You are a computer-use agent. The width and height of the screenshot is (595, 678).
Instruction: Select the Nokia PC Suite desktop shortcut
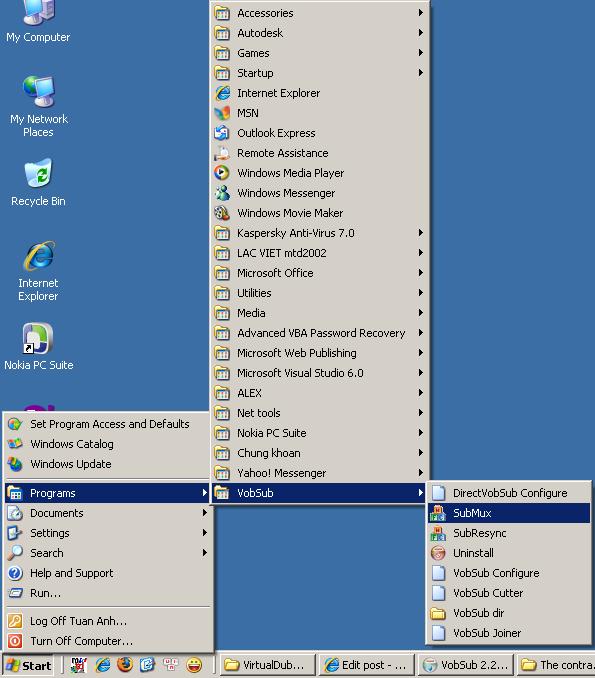(38, 347)
